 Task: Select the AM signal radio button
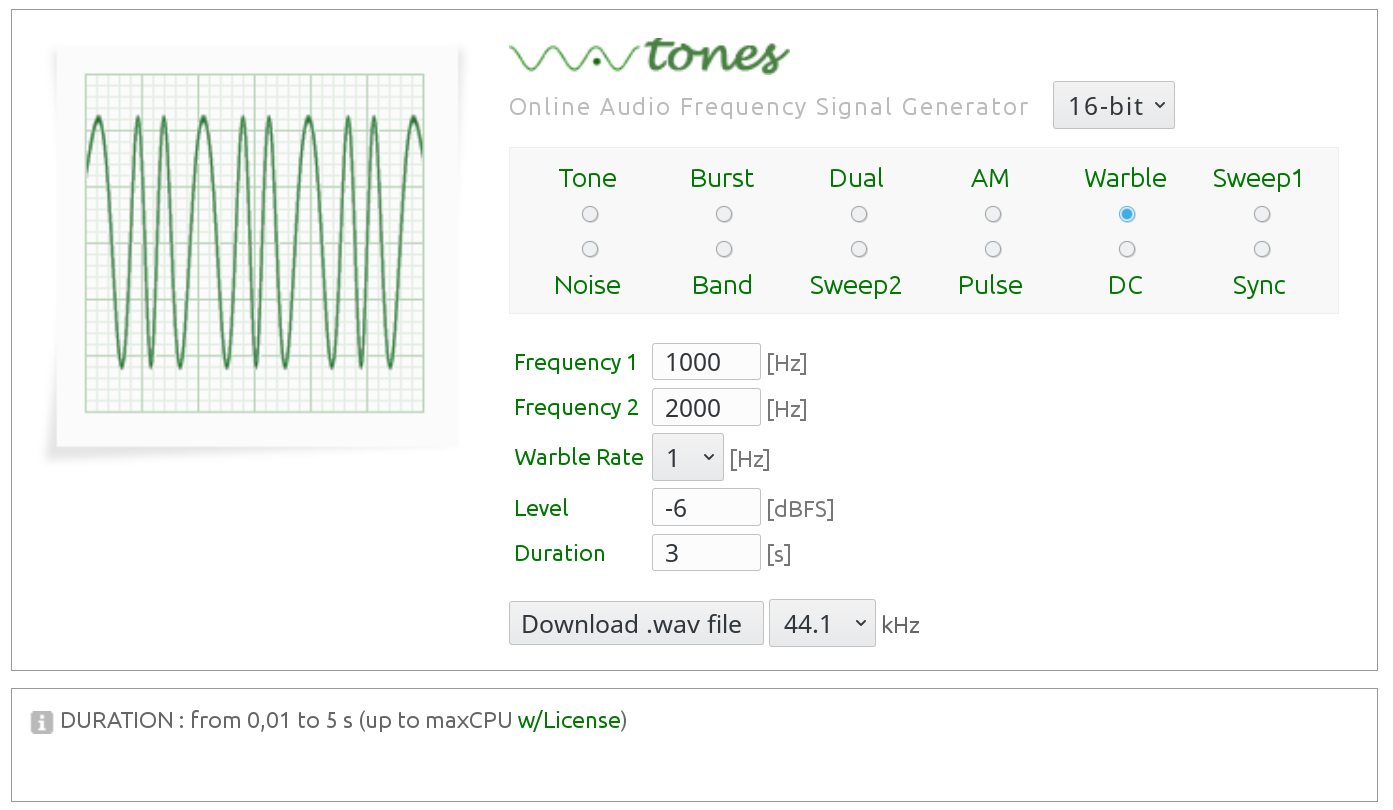[x=992, y=214]
